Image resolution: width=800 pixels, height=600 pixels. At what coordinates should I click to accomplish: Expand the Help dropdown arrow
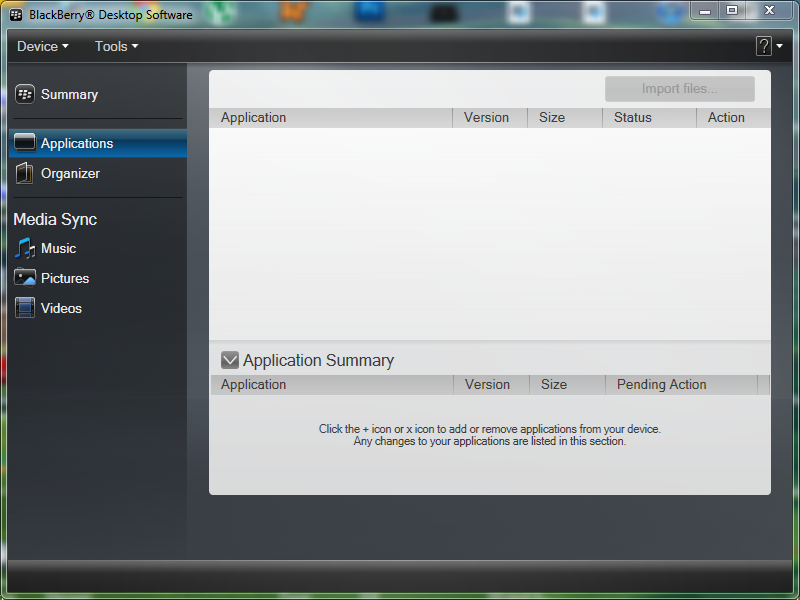(x=780, y=46)
